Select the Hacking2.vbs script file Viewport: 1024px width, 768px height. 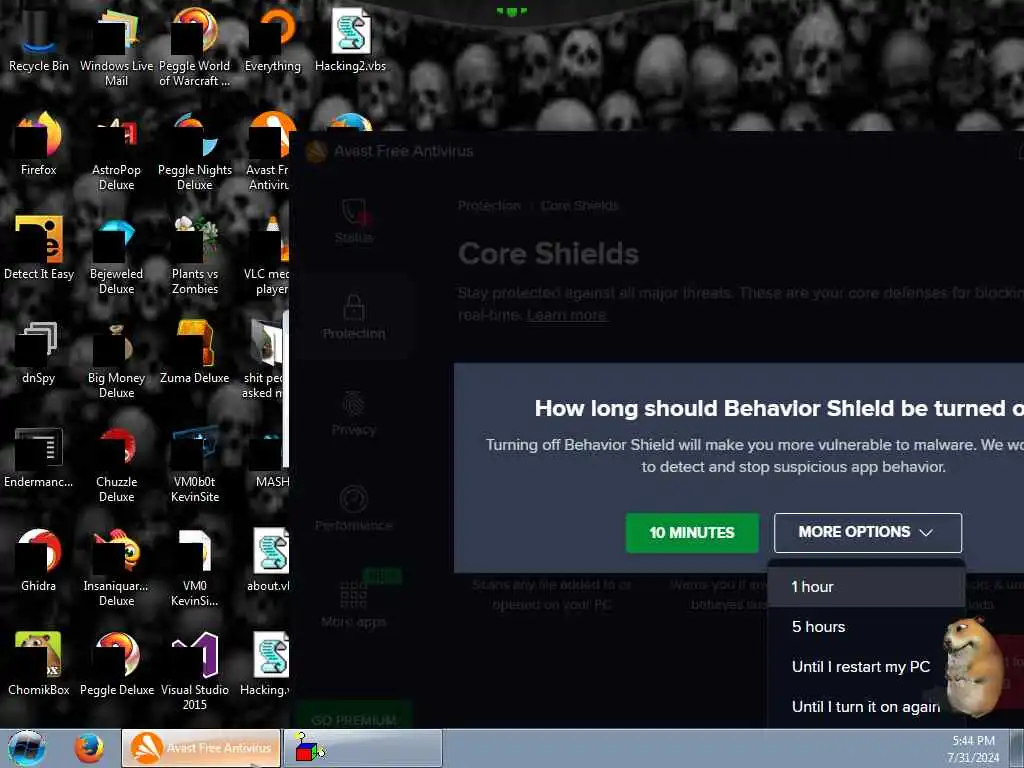pos(351,39)
